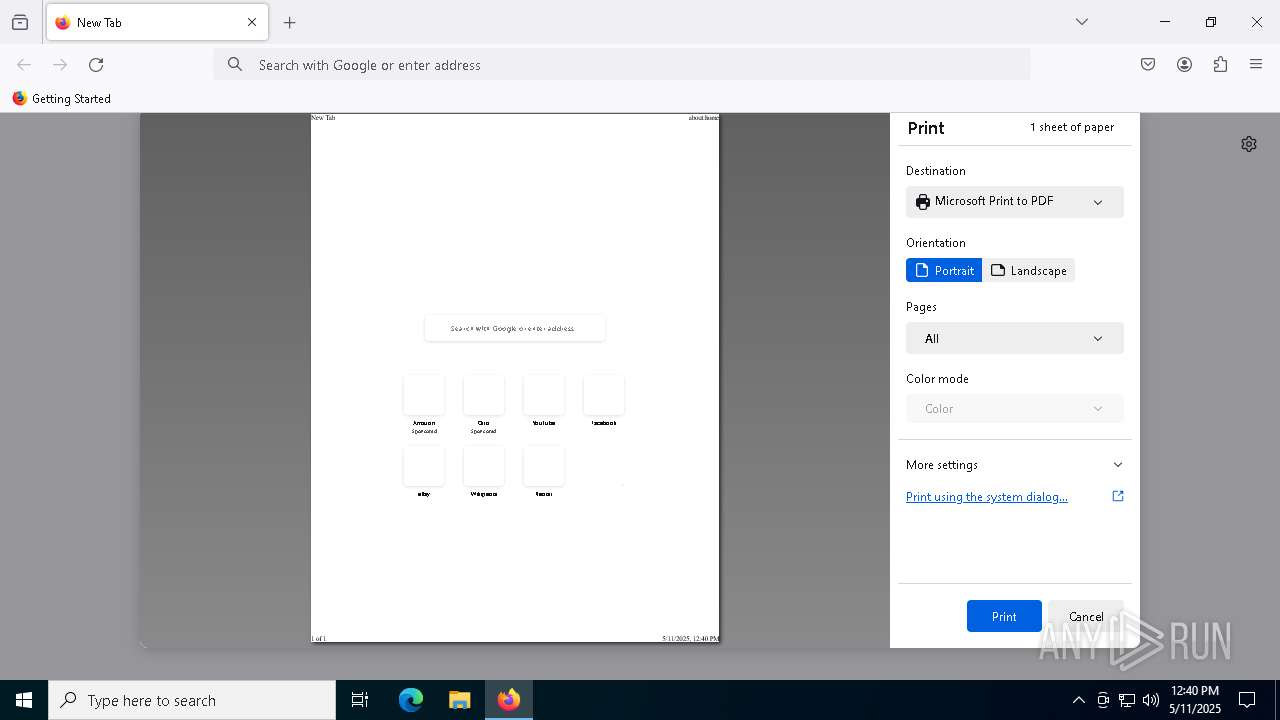The height and width of the screenshot is (720, 1280).
Task: Minimize the Firefox window
Action: coord(1165,22)
